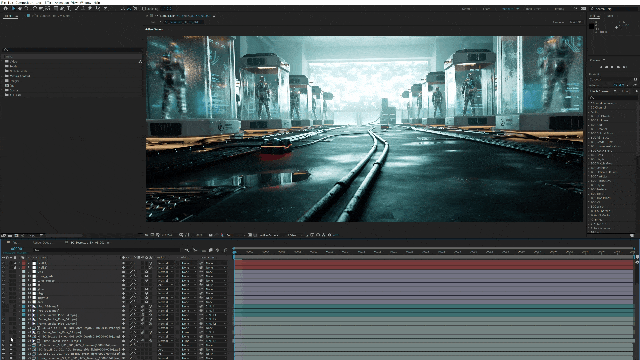Click the New Folder icon below project panel
640x360 pixels.
click(10, 235)
